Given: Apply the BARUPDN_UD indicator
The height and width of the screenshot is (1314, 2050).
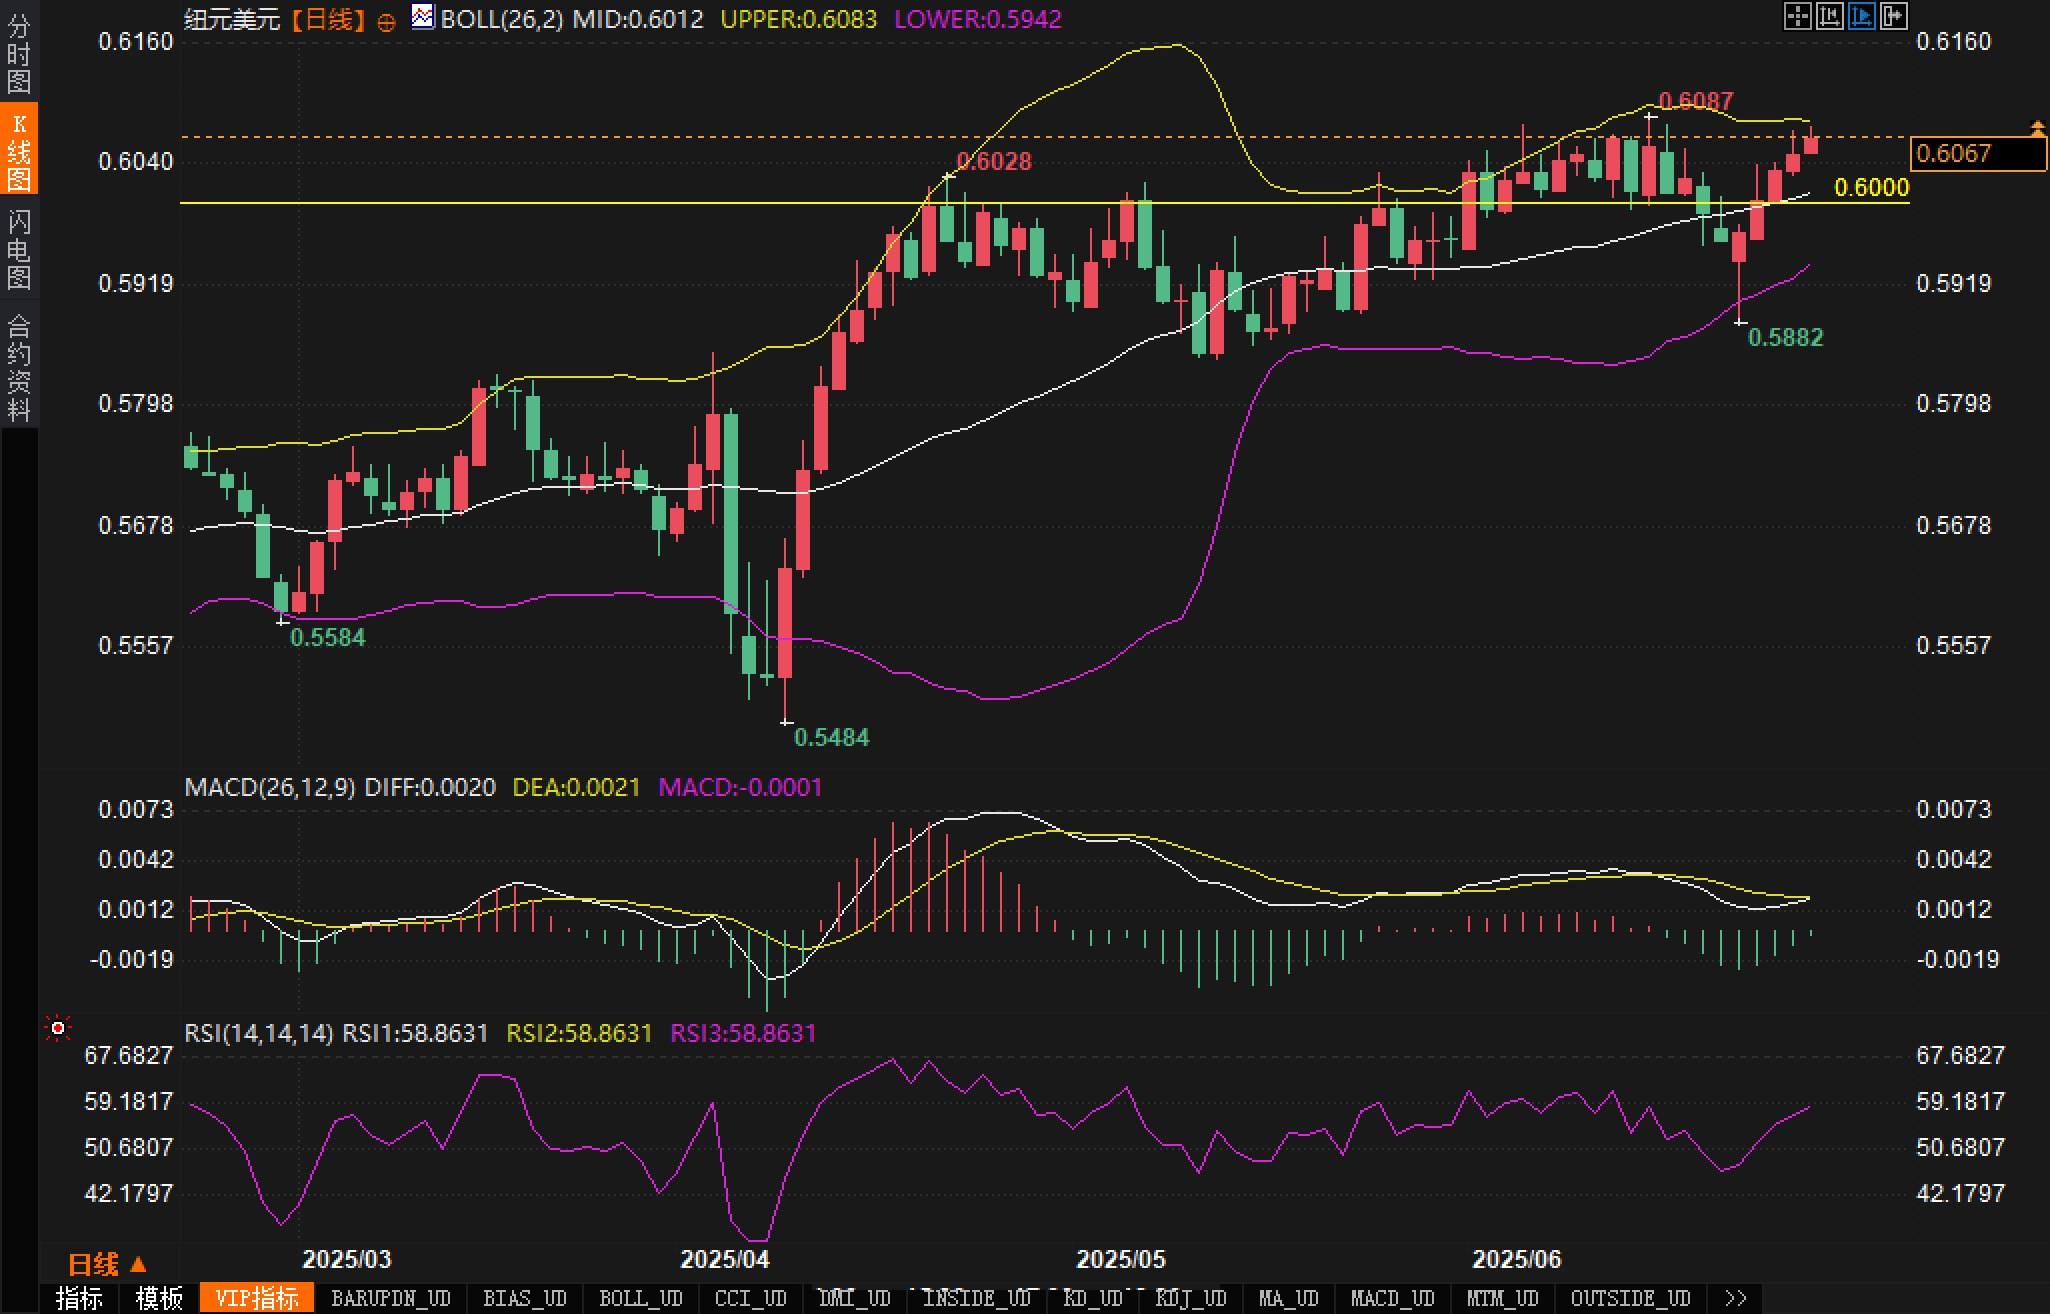Looking at the screenshot, I should (x=391, y=1298).
